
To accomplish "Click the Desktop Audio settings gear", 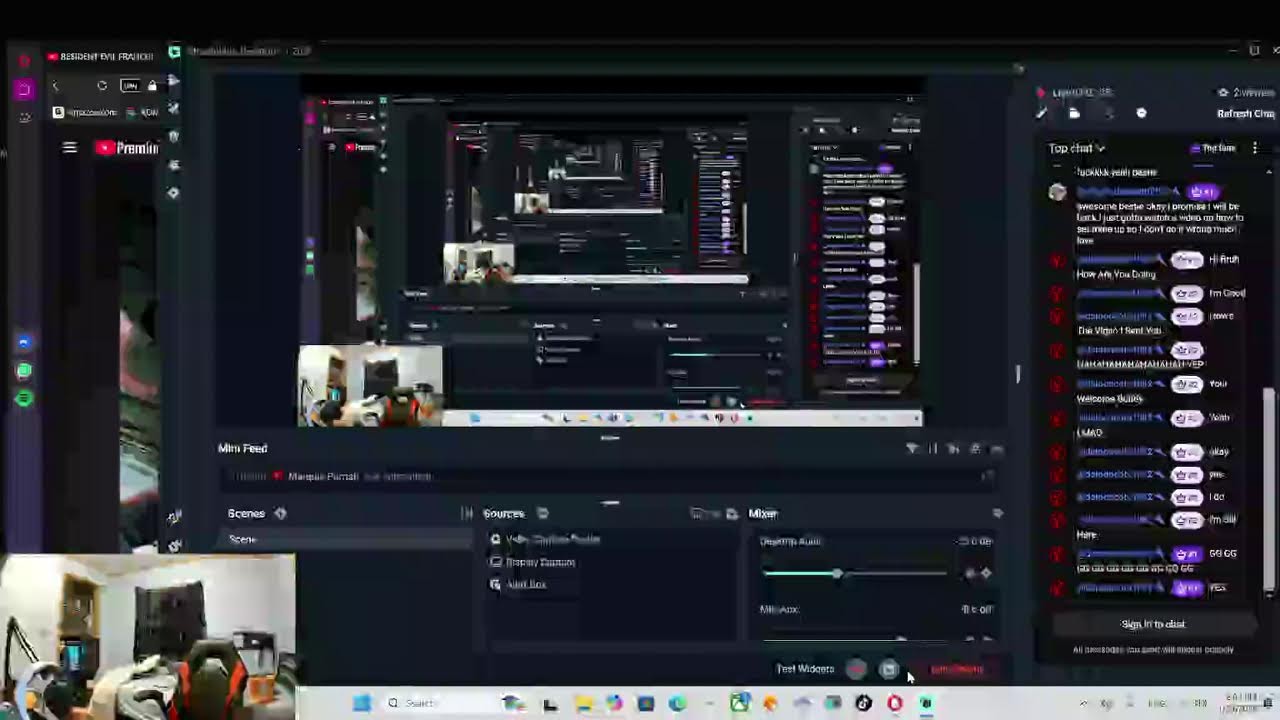I will (986, 573).
